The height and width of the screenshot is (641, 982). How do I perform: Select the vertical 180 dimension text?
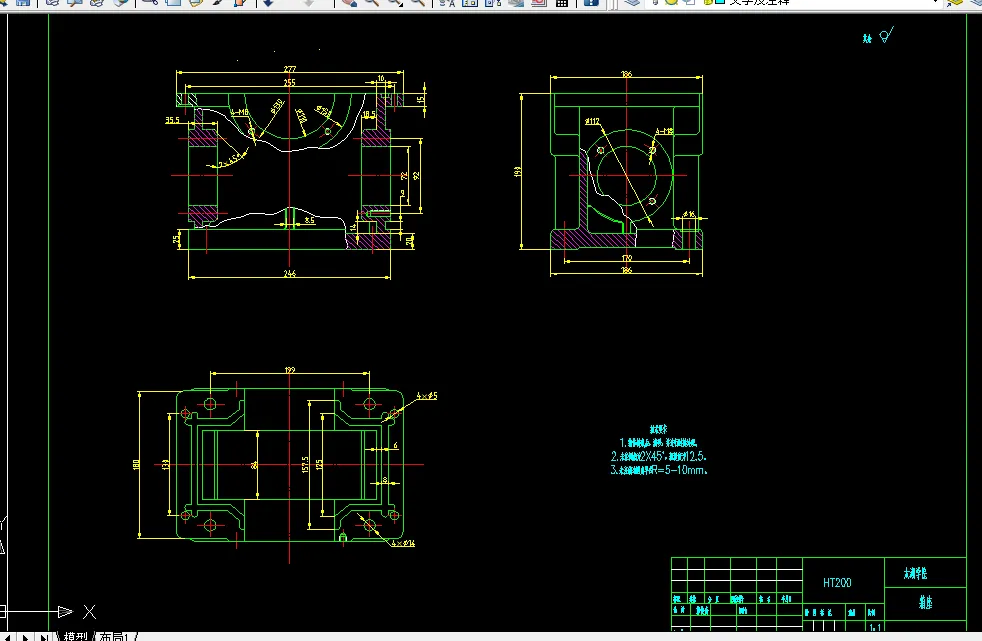point(137,464)
